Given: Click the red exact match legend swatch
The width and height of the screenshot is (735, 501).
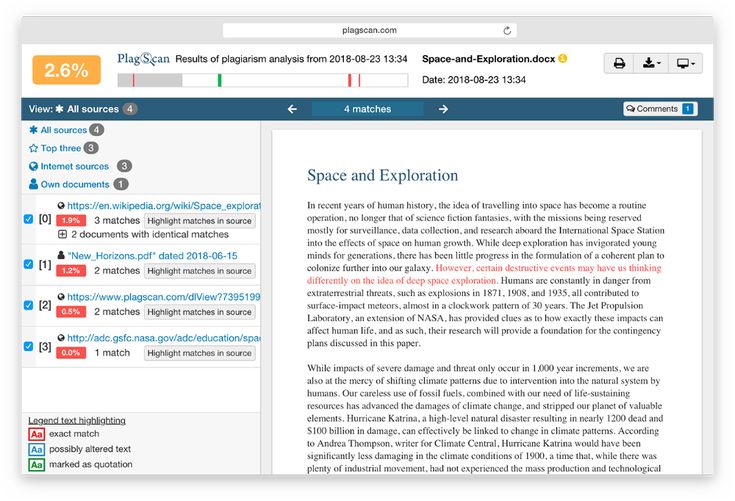Looking at the screenshot, I should click(x=37, y=434).
